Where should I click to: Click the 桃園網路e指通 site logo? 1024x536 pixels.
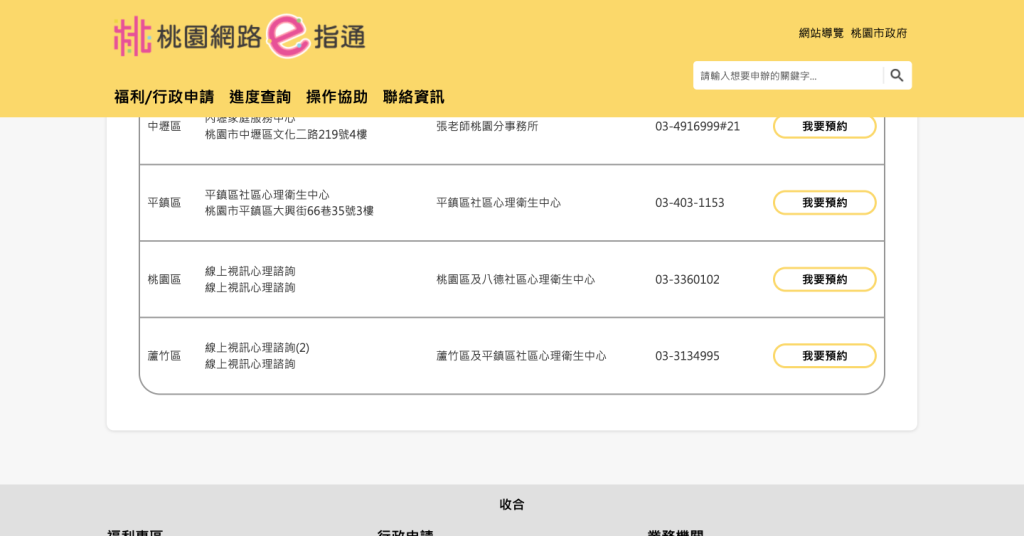(239, 36)
